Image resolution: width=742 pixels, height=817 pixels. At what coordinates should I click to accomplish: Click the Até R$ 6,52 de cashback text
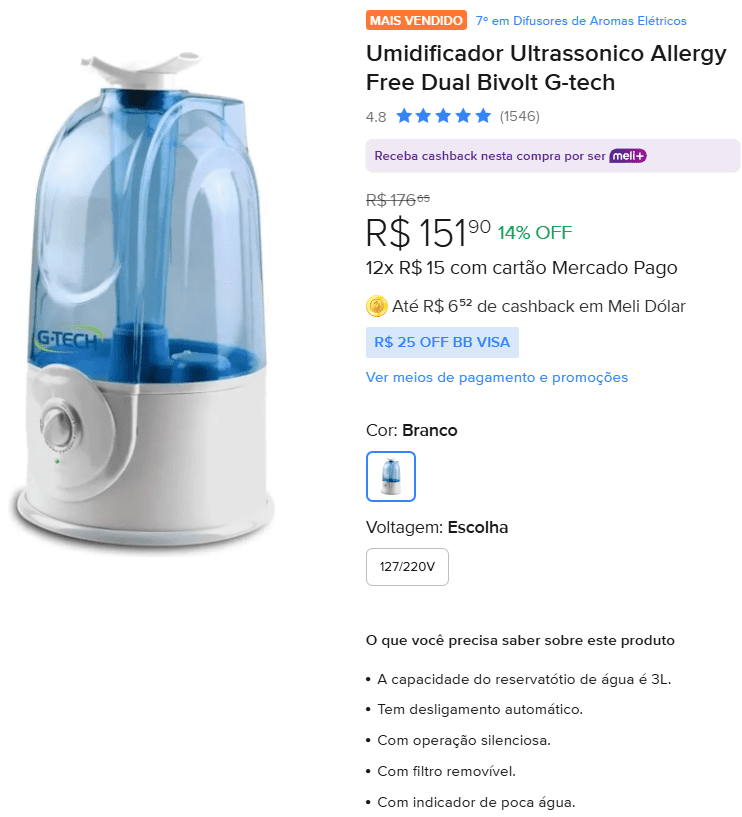[x=539, y=306]
